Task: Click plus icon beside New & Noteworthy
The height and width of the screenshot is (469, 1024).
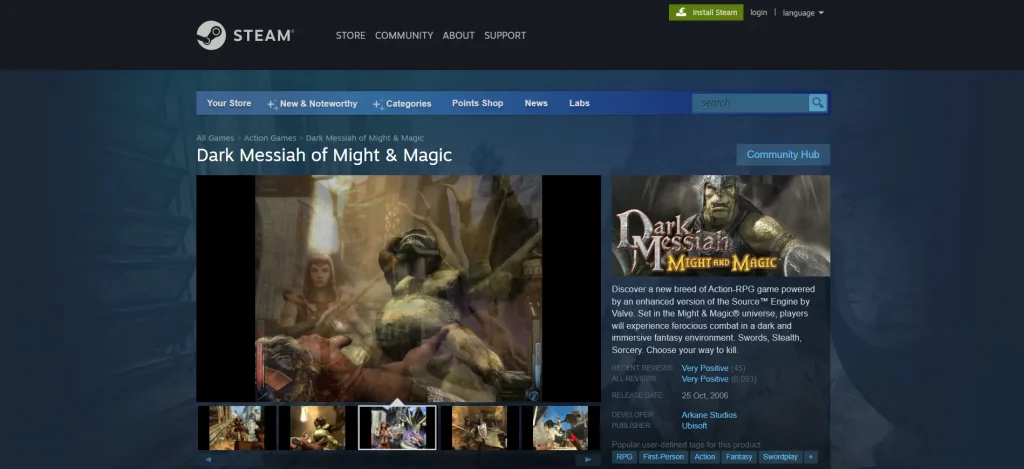Action: 272,104
